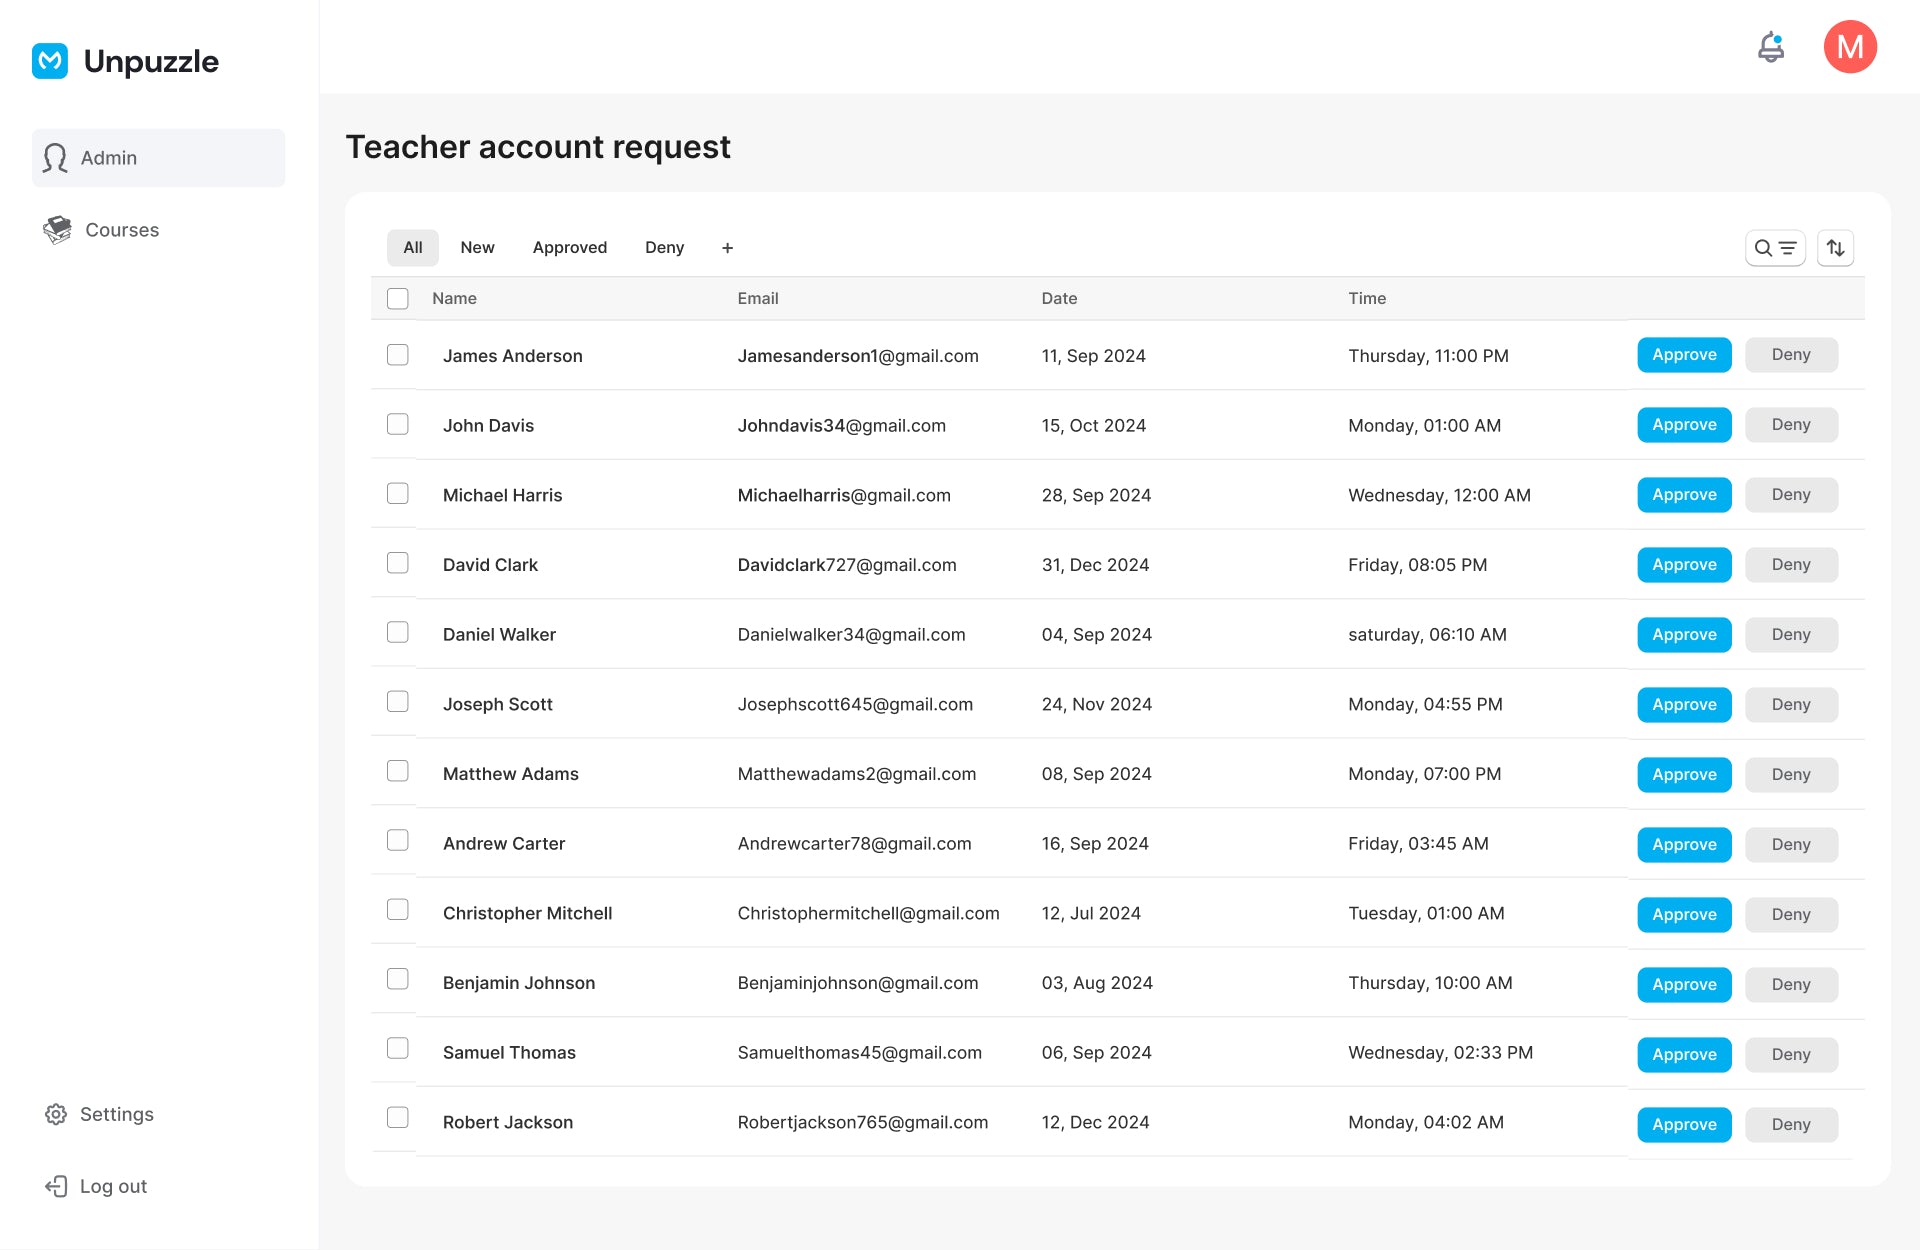Open Settings from the sidebar
This screenshot has height=1250, width=1920.
[116, 1114]
